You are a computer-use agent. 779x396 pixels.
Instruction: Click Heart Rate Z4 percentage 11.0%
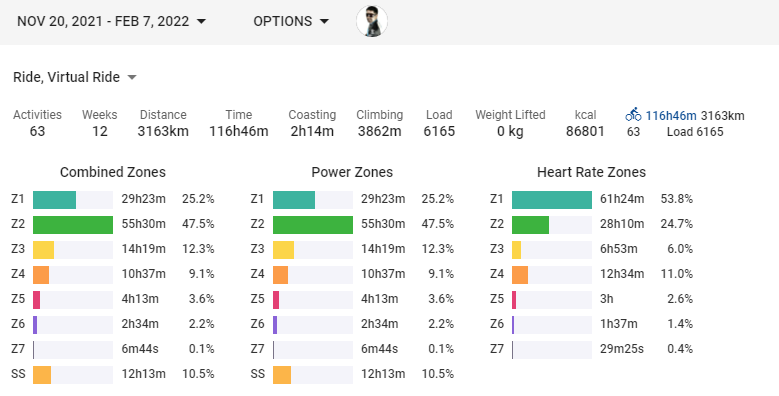tap(677, 274)
